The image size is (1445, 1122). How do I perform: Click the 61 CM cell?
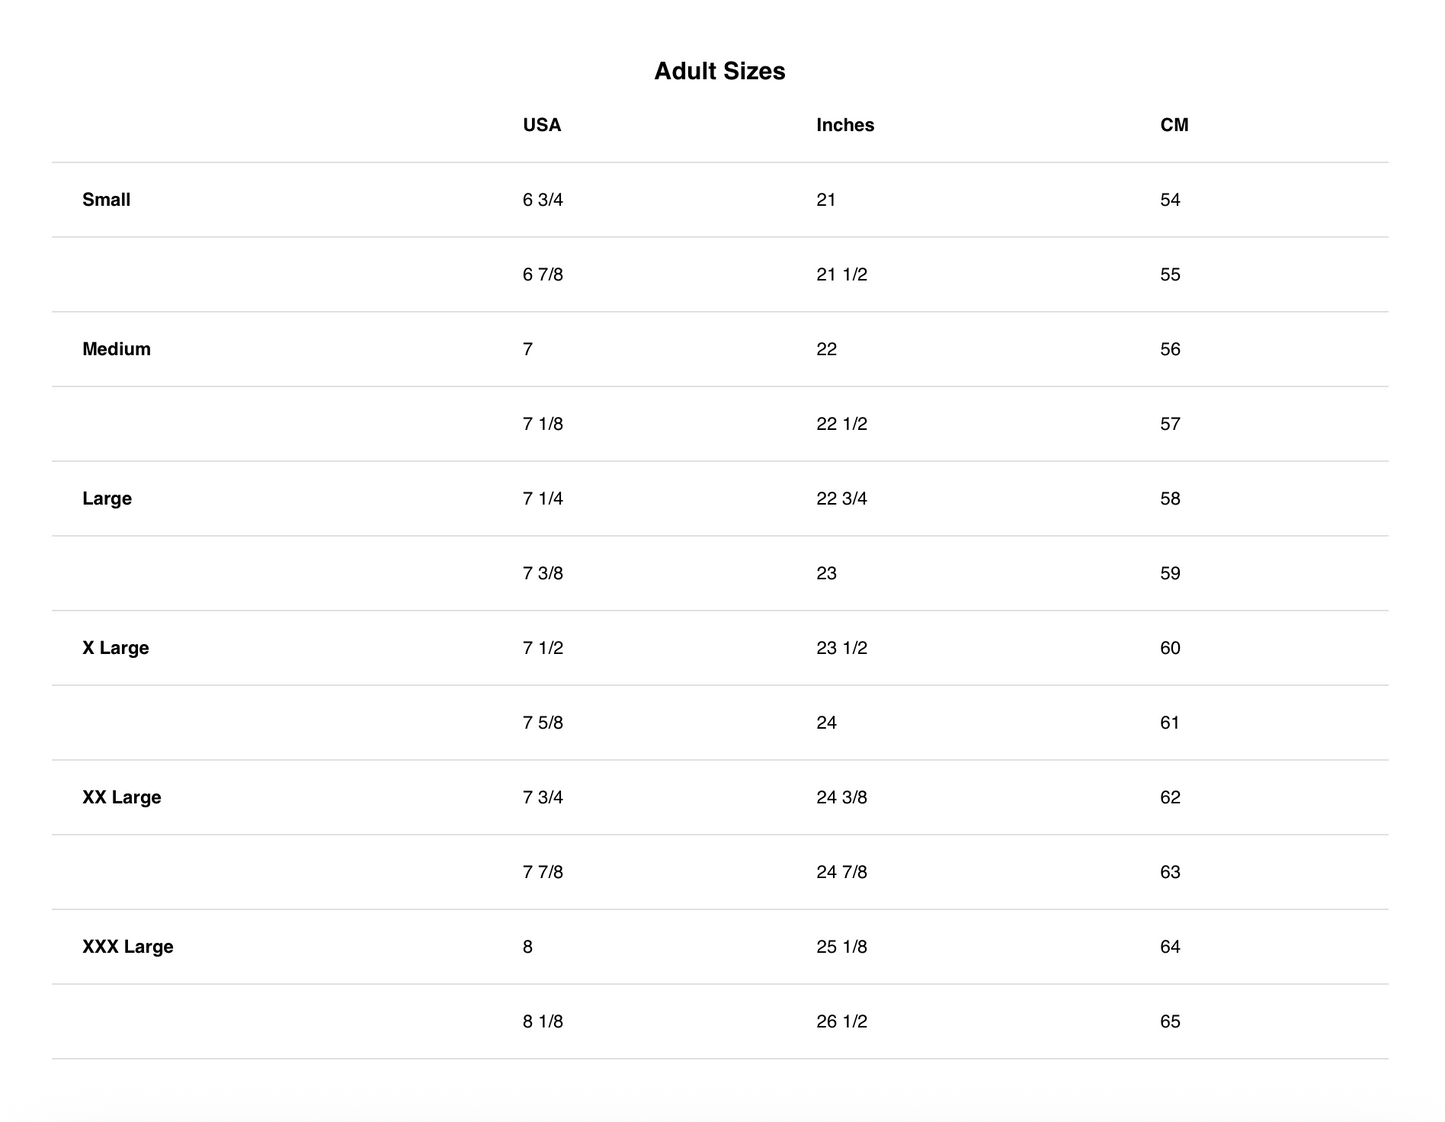[1170, 723]
